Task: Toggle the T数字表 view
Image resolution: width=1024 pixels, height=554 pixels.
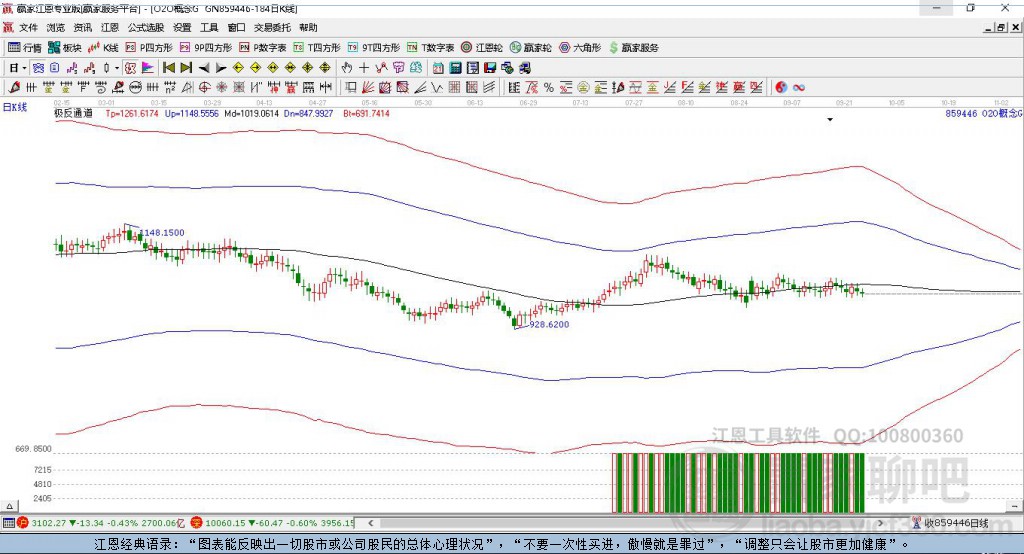Action: click(x=431, y=47)
